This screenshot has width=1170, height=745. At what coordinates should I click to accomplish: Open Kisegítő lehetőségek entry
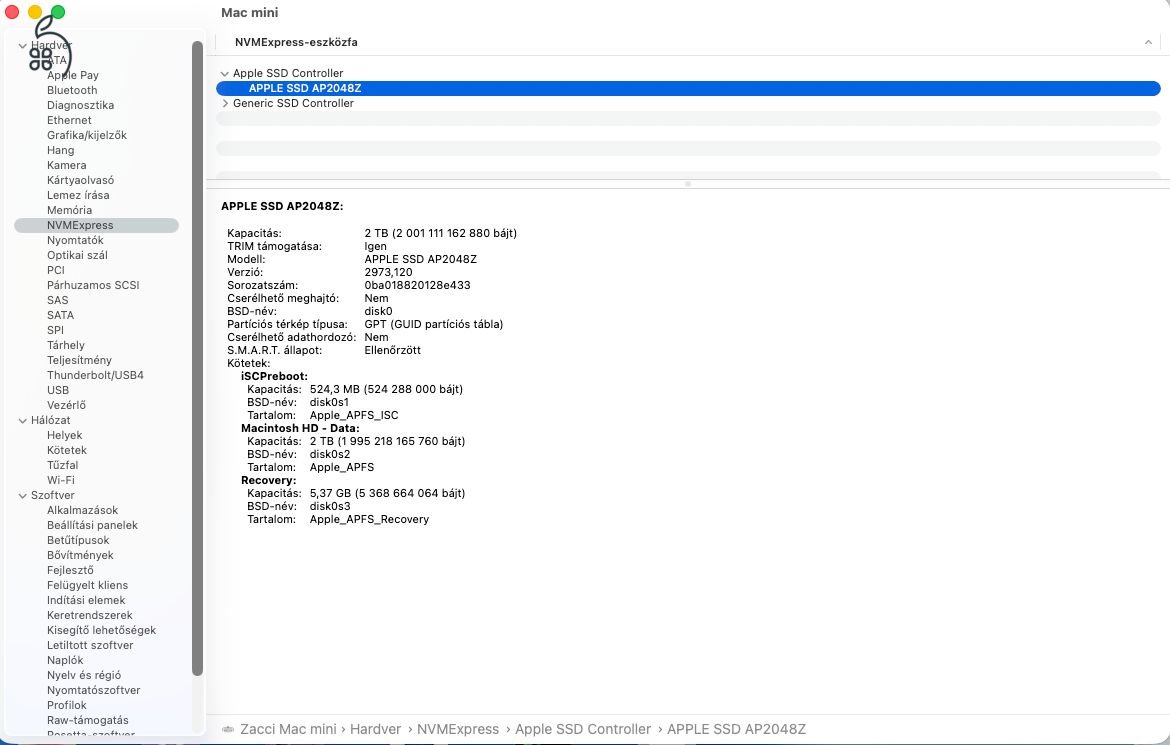coord(101,630)
